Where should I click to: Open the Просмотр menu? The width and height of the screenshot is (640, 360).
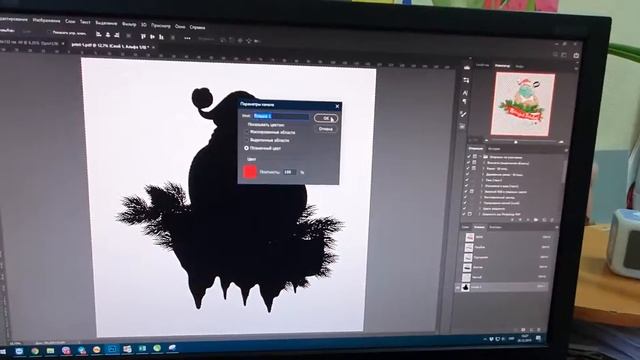tap(160, 26)
